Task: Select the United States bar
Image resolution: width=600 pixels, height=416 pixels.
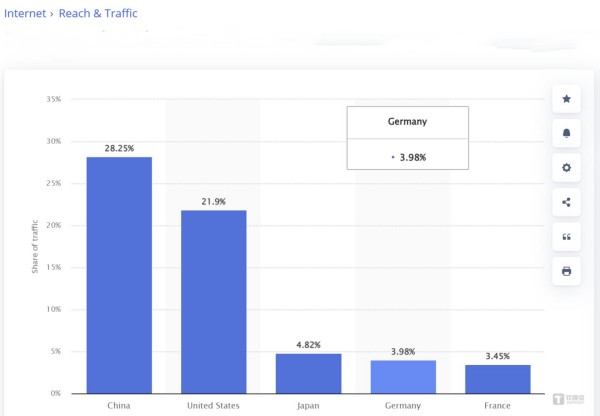Action: click(214, 302)
